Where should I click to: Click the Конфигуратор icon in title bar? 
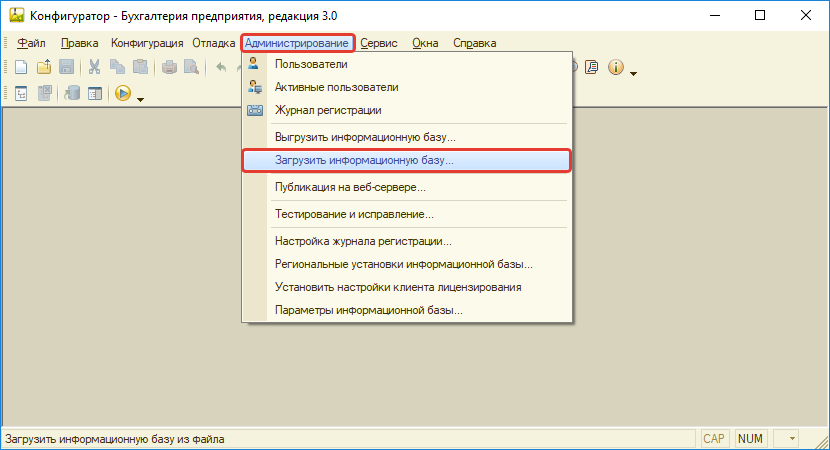pos(16,15)
